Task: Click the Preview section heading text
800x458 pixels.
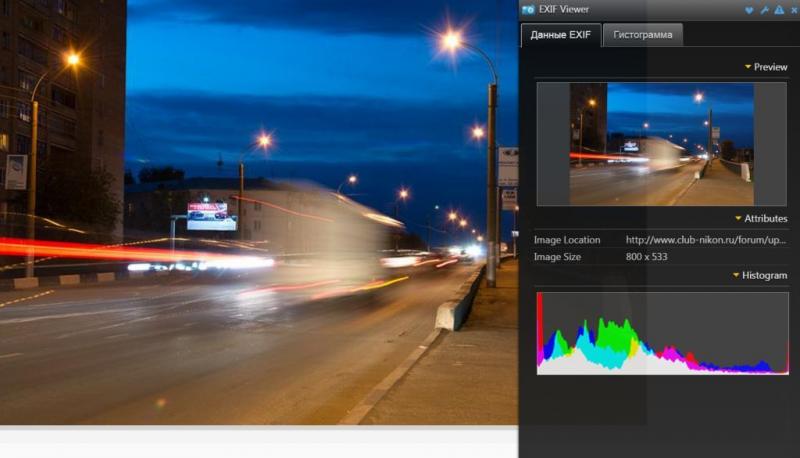Action: (x=770, y=67)
